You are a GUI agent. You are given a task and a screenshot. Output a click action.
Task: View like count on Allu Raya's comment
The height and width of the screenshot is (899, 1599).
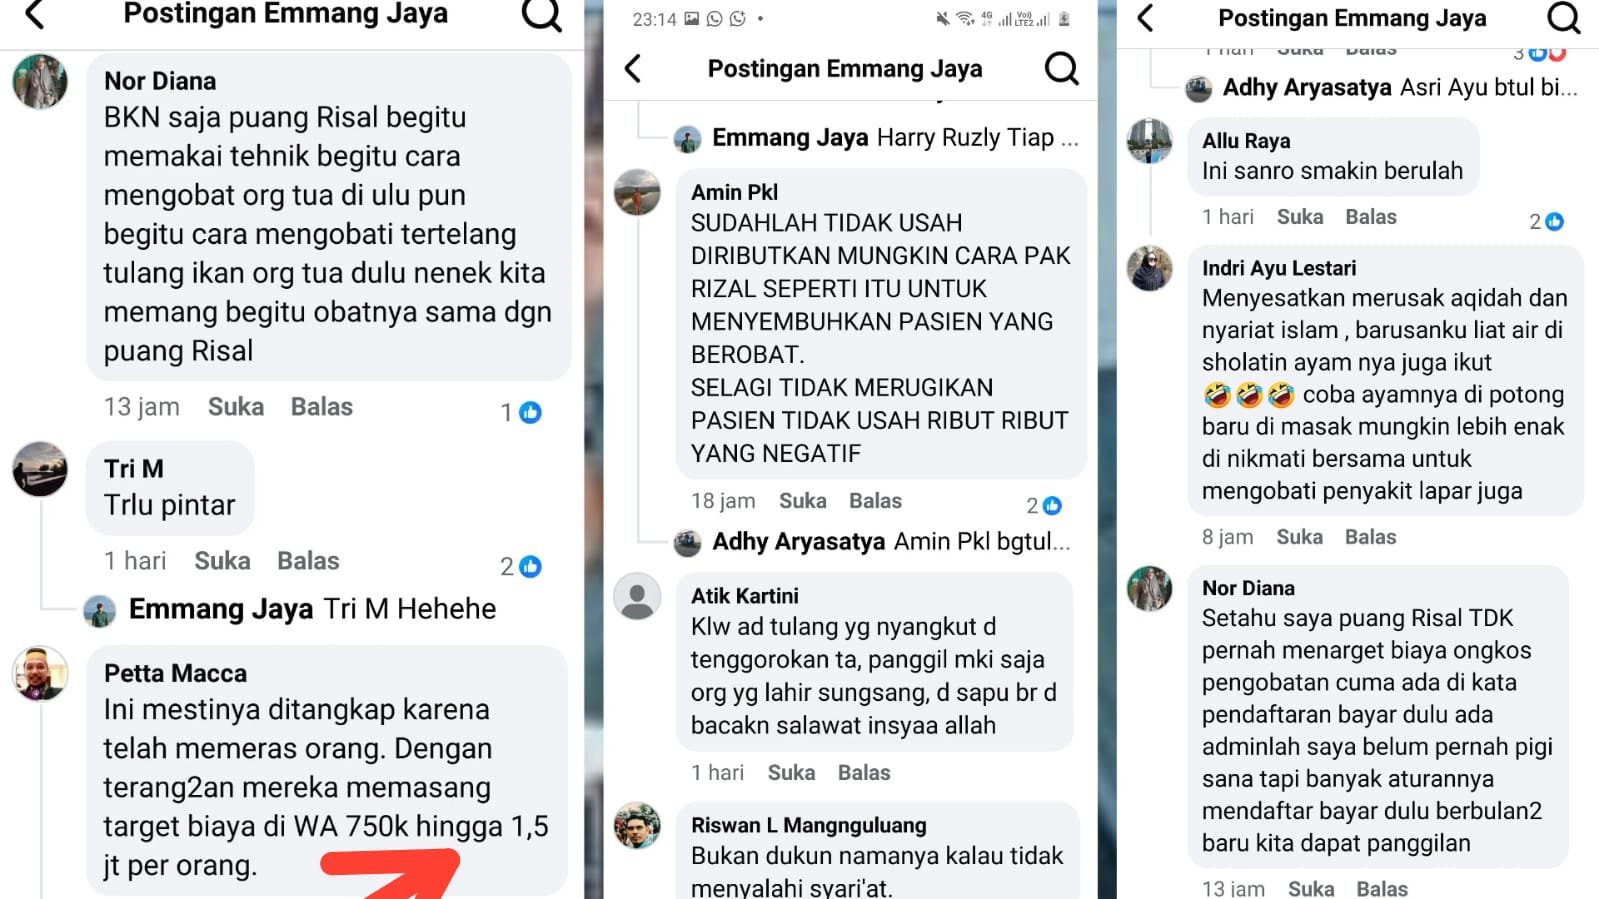click(1546, 222)
